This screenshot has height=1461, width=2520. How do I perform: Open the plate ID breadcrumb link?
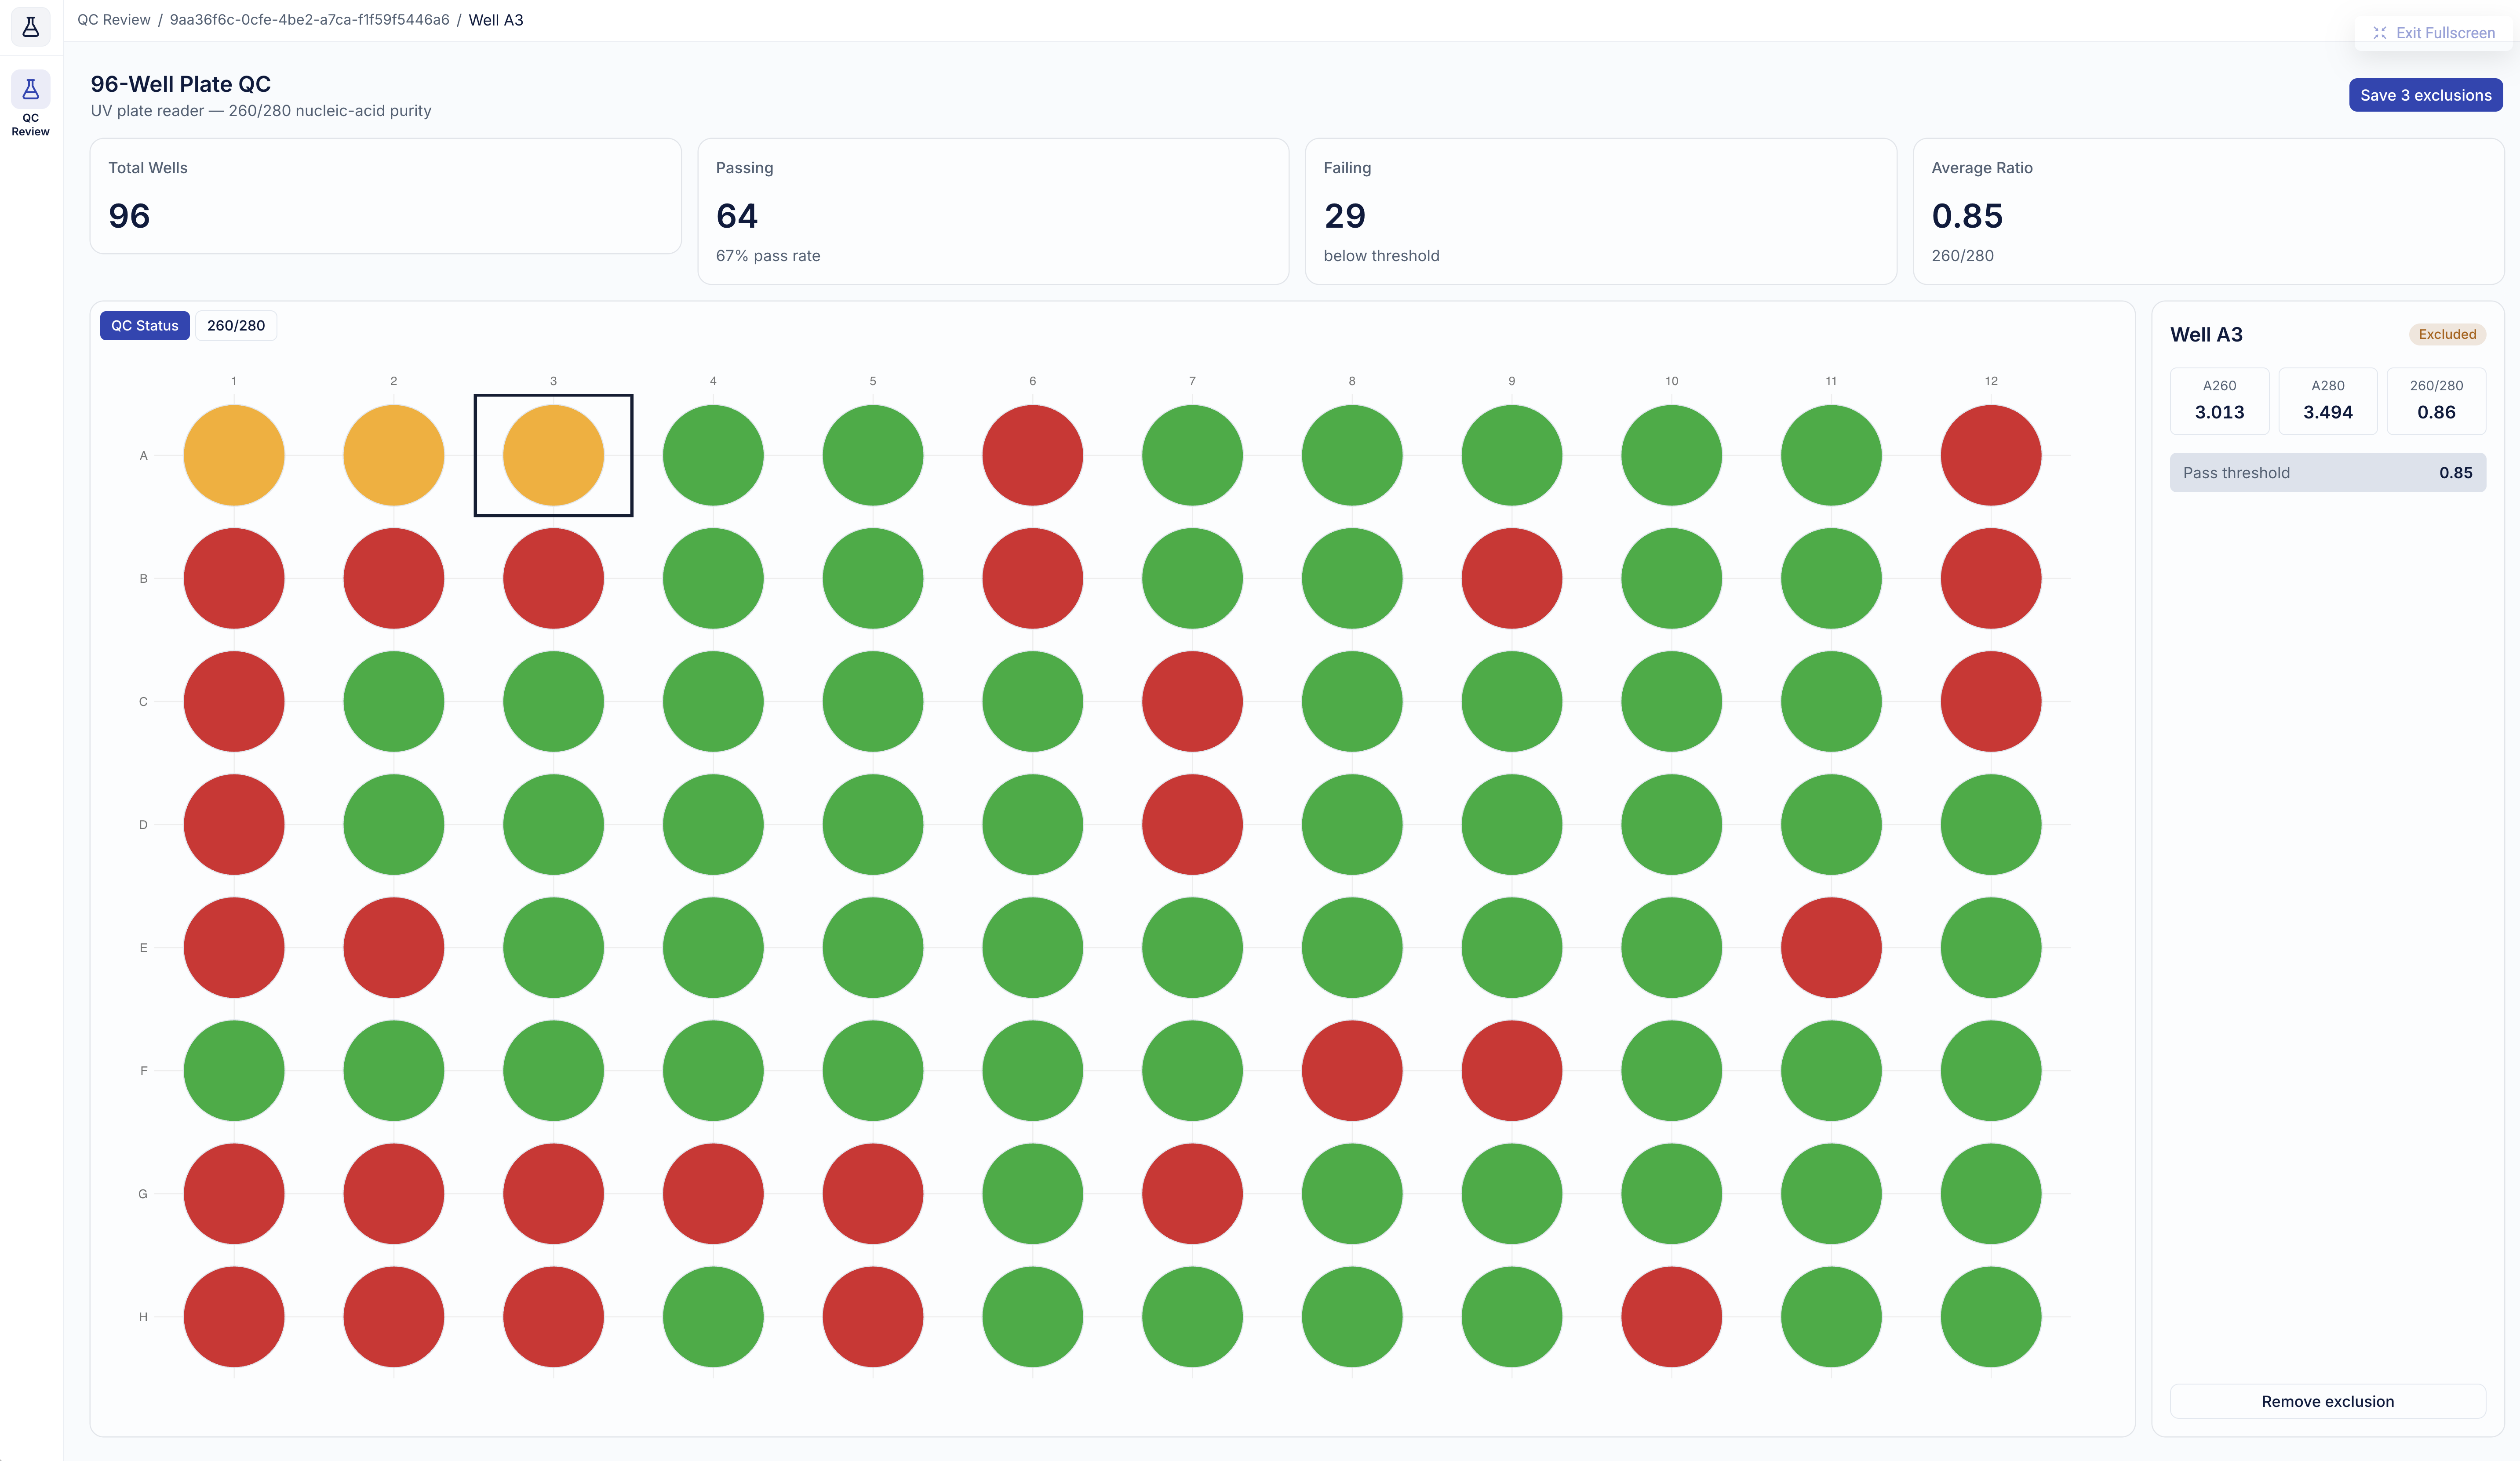tap(309, 20)
